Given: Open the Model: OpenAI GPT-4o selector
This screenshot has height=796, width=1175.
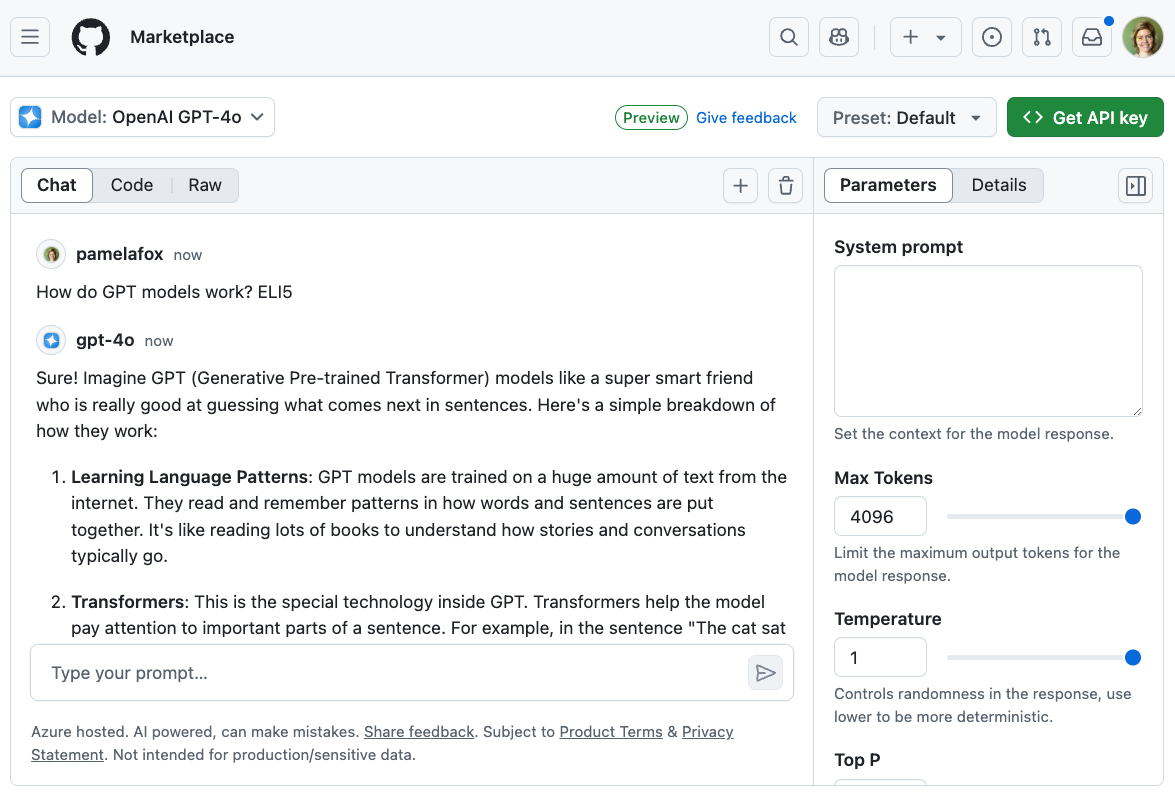Looking at the screenshot, I should (142, 117).
